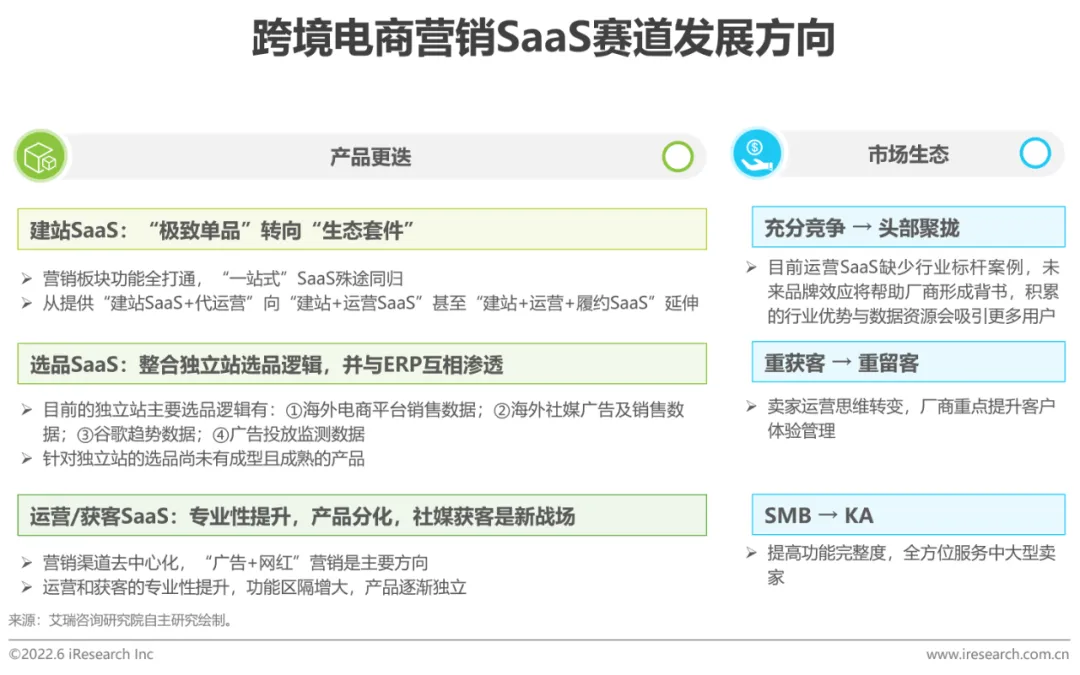Viewport: 1080px width, 675px height.
Task: Click the arrow bullet before 目前的独立站主要选品逻辑
Action: (27, 410)
